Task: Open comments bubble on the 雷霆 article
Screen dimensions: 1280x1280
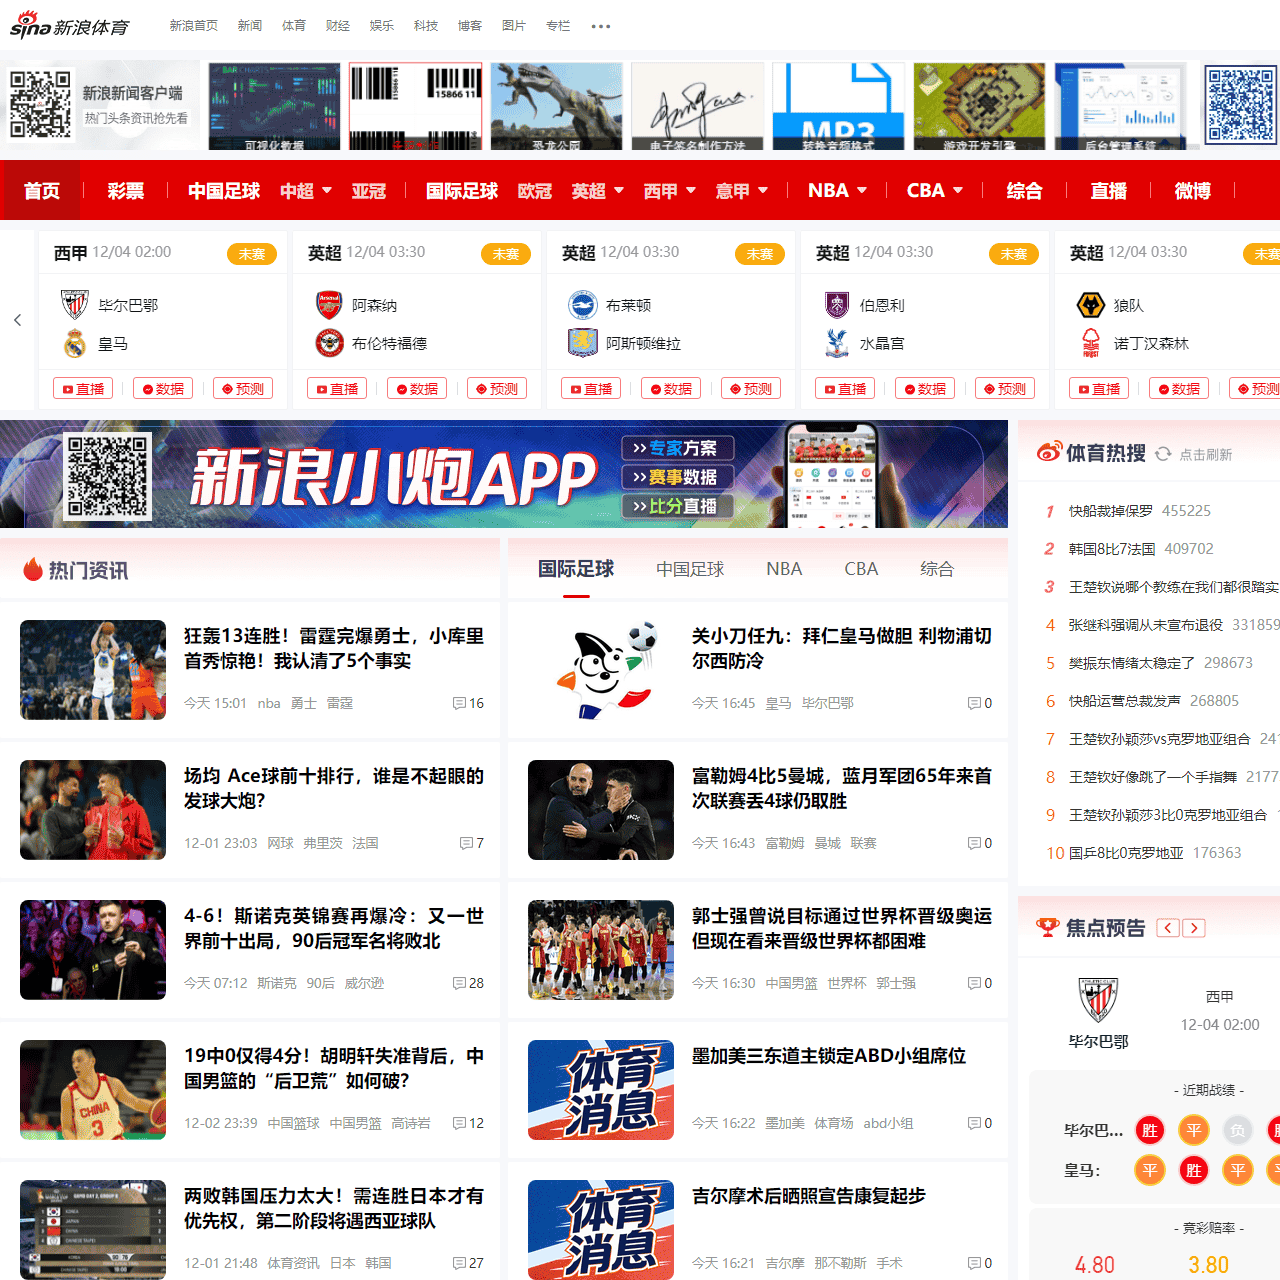Action: (459, 703)
